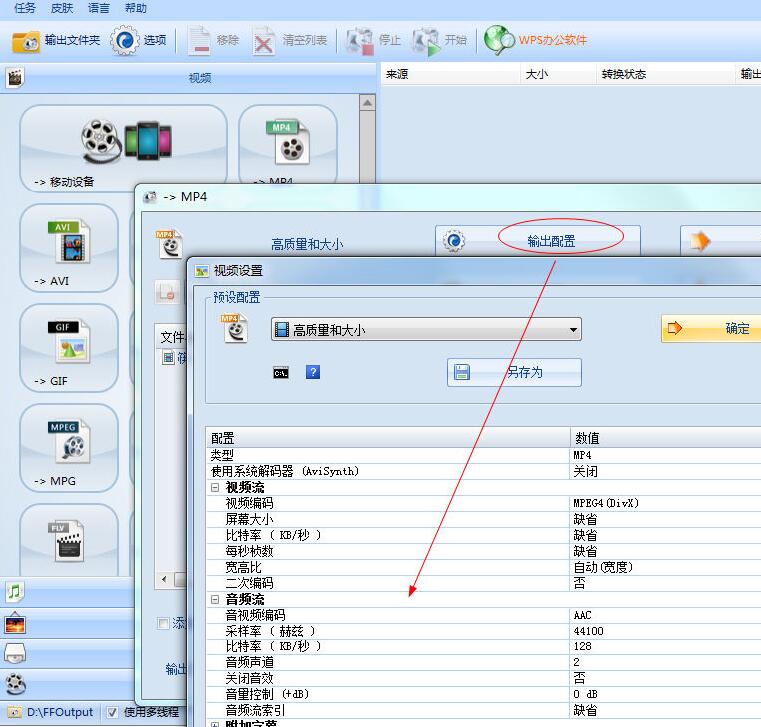
Task: Click the gear icon beside 输出配置
Action: coord(454,241)
